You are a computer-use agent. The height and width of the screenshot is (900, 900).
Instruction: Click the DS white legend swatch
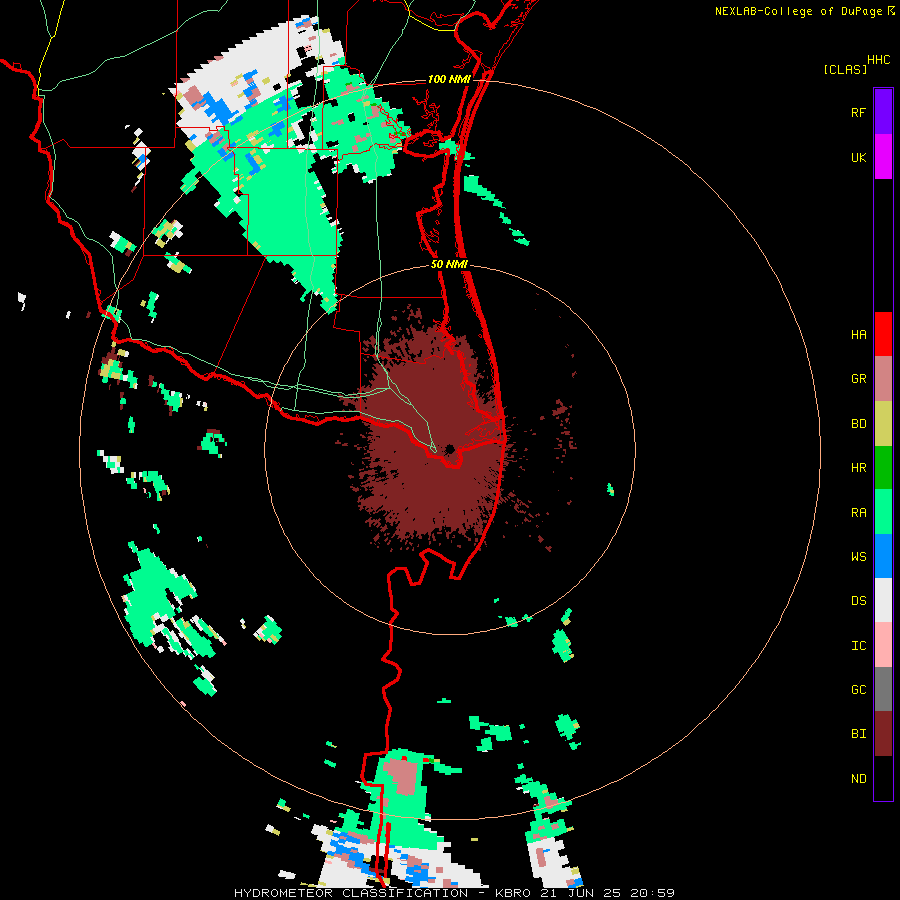pos(883,600)
